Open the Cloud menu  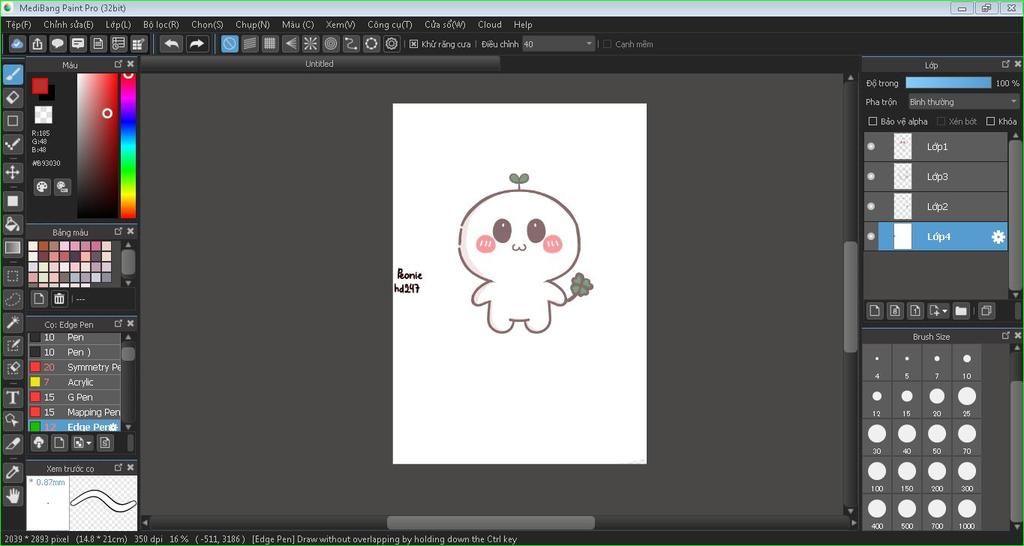(490, 24)
